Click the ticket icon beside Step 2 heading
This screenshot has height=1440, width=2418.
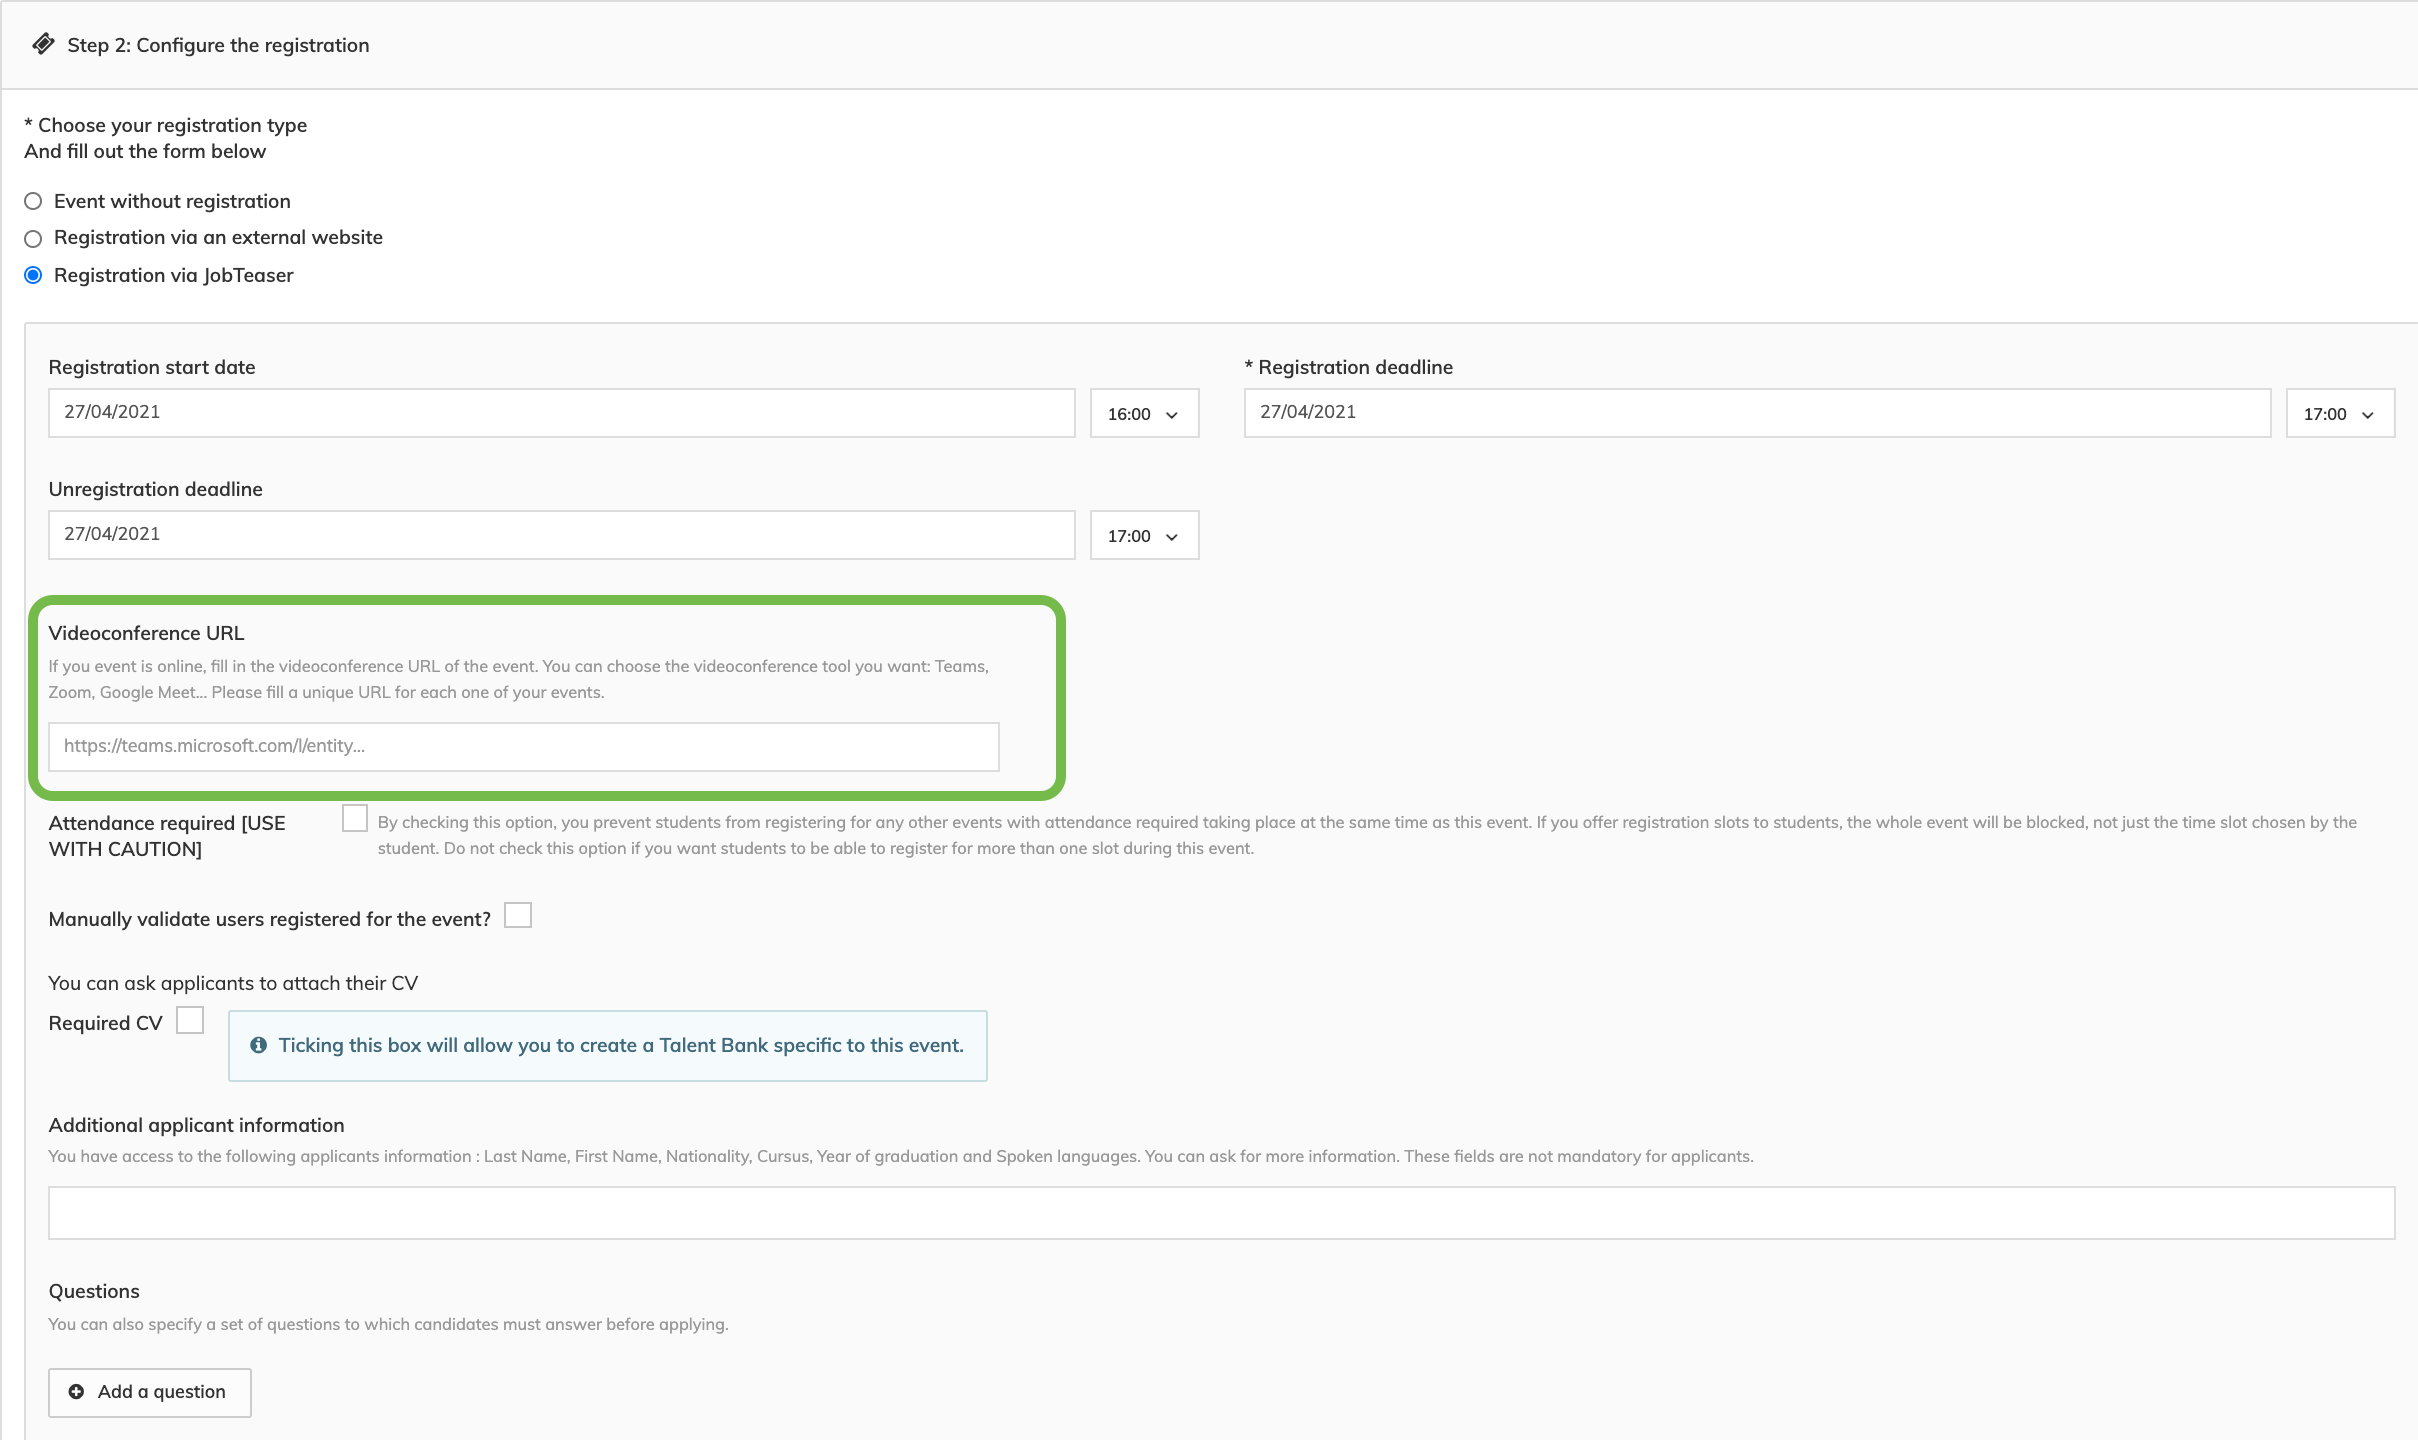pos(43,44)
